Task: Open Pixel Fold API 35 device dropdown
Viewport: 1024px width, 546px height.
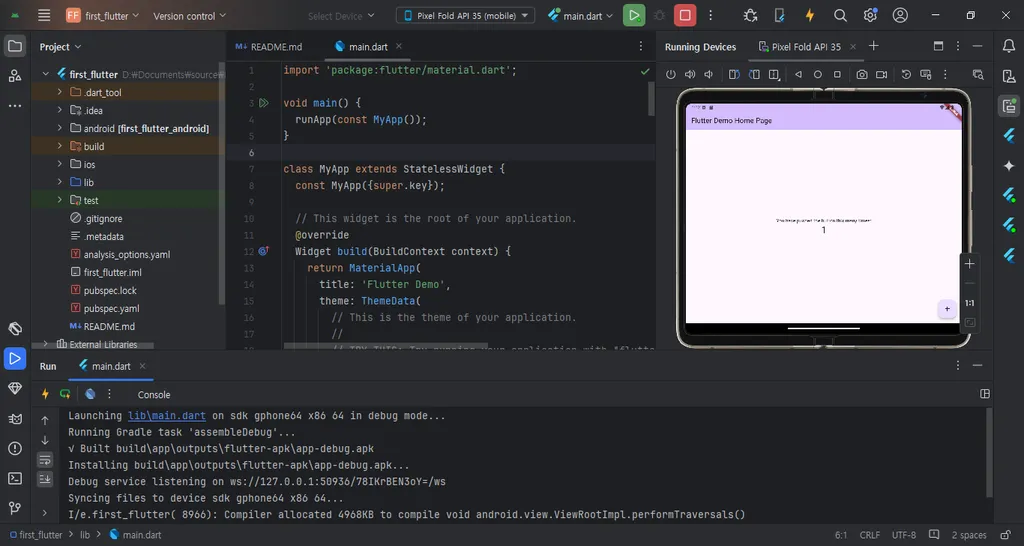Action: tap(466, 16)
